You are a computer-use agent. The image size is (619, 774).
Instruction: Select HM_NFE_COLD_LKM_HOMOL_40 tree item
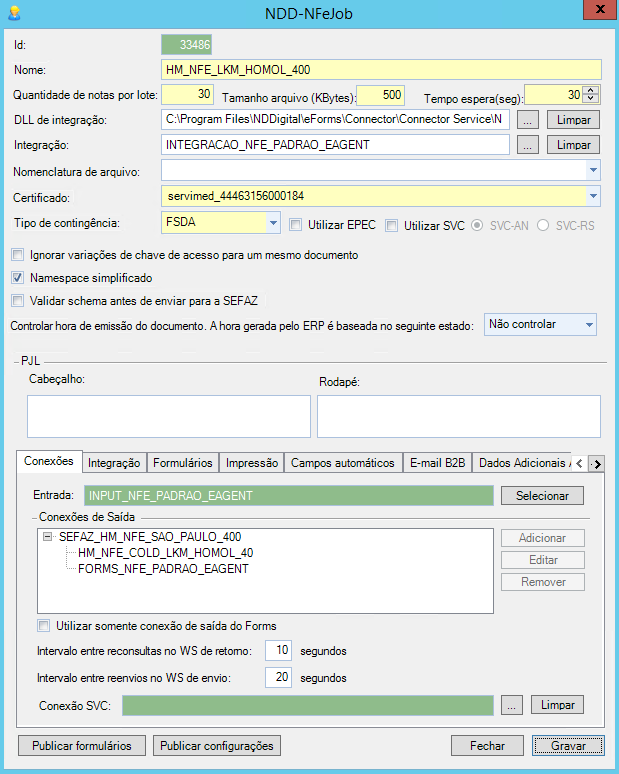166,552
